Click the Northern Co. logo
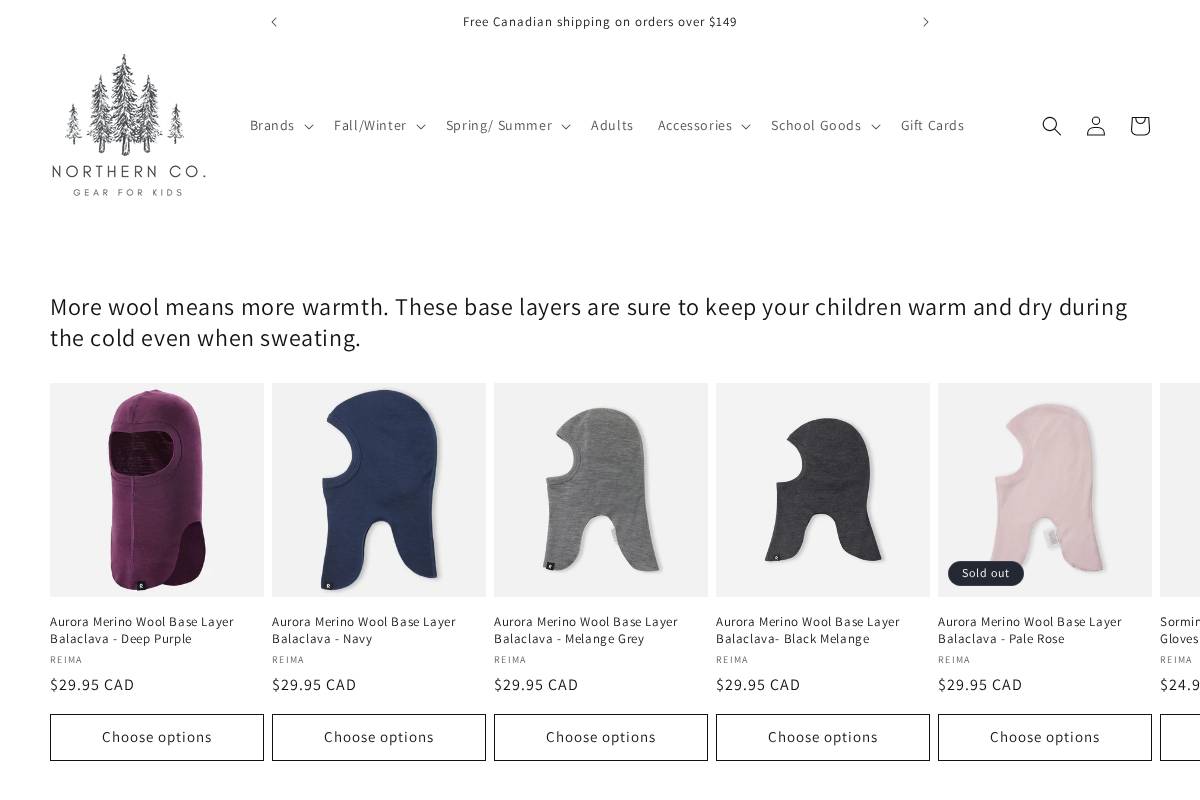Screen dimensions: 1200x800 click(128, 124)
